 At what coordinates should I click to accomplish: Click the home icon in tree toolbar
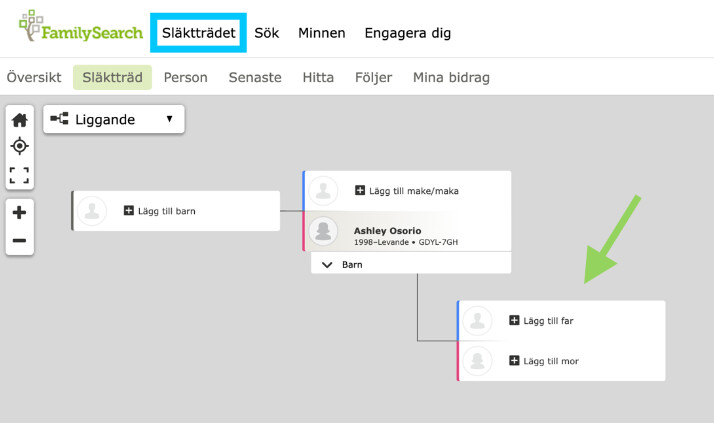coord(20,120)
